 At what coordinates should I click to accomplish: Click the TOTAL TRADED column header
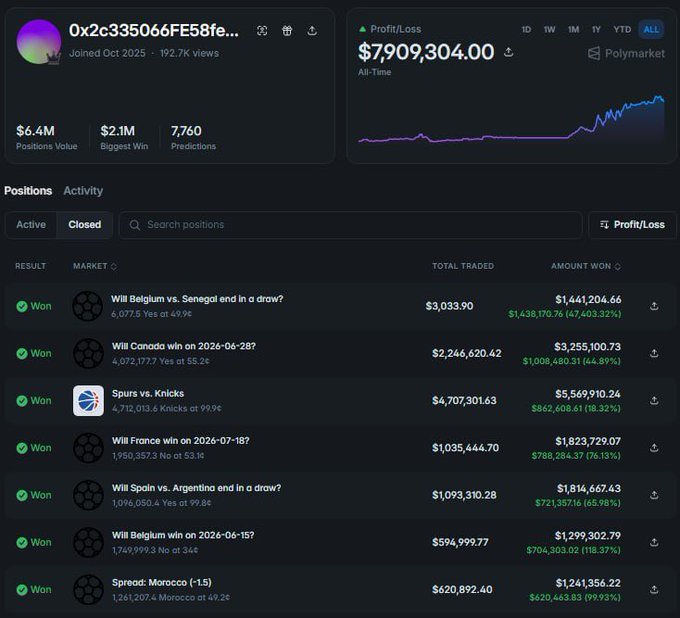click(x=463, y=266)
